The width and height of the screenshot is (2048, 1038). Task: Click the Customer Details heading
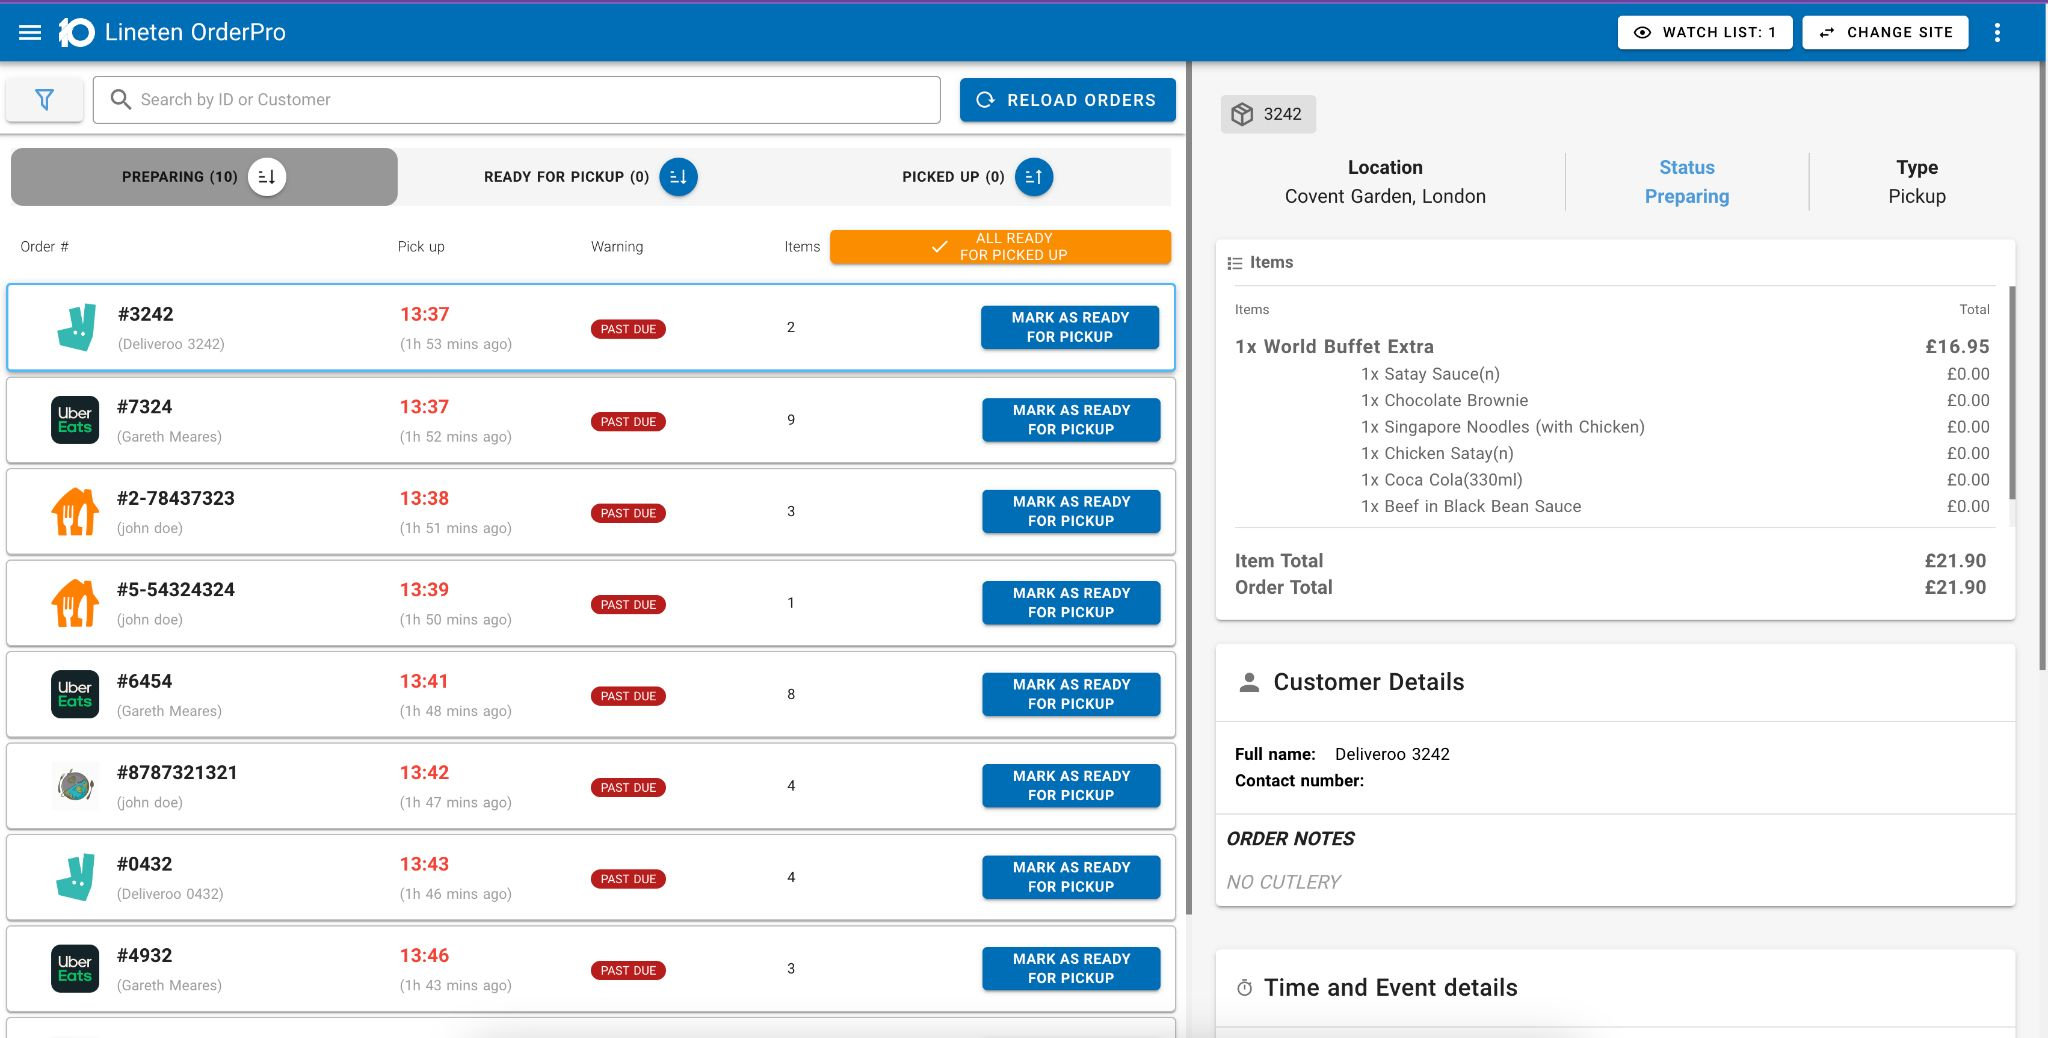click(1369, 682)
